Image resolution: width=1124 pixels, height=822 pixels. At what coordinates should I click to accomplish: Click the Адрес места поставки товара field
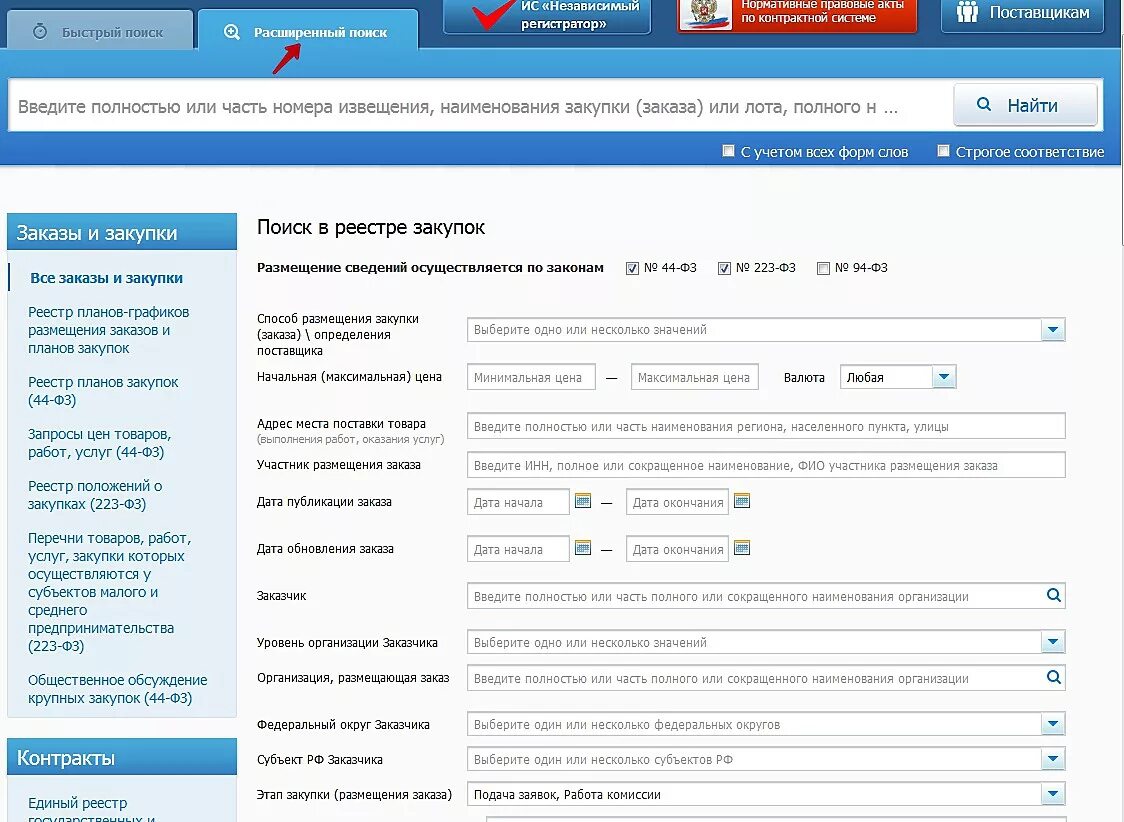[x=766, y=426]
